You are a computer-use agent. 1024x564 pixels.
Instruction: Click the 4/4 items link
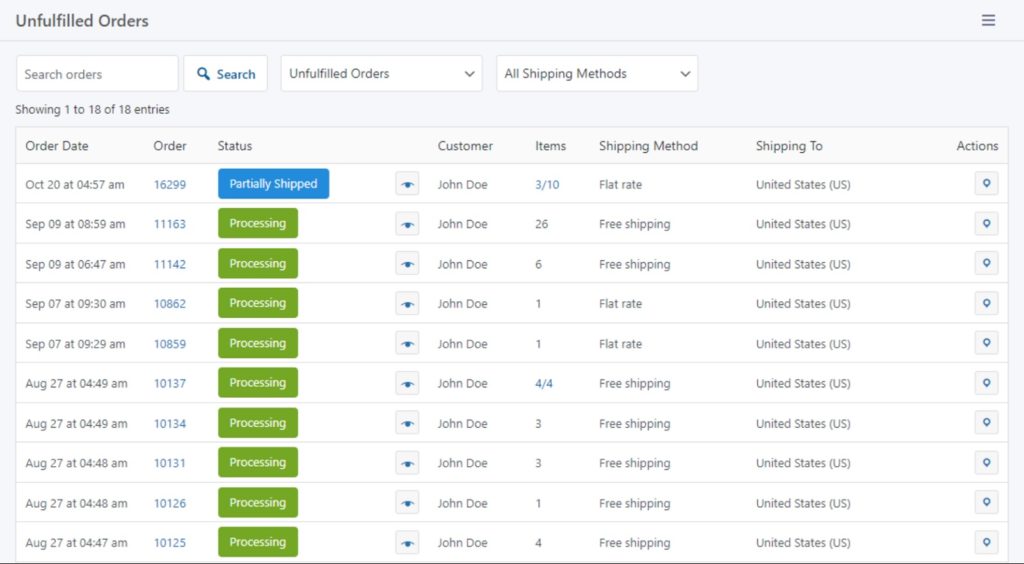pos(544,383)
